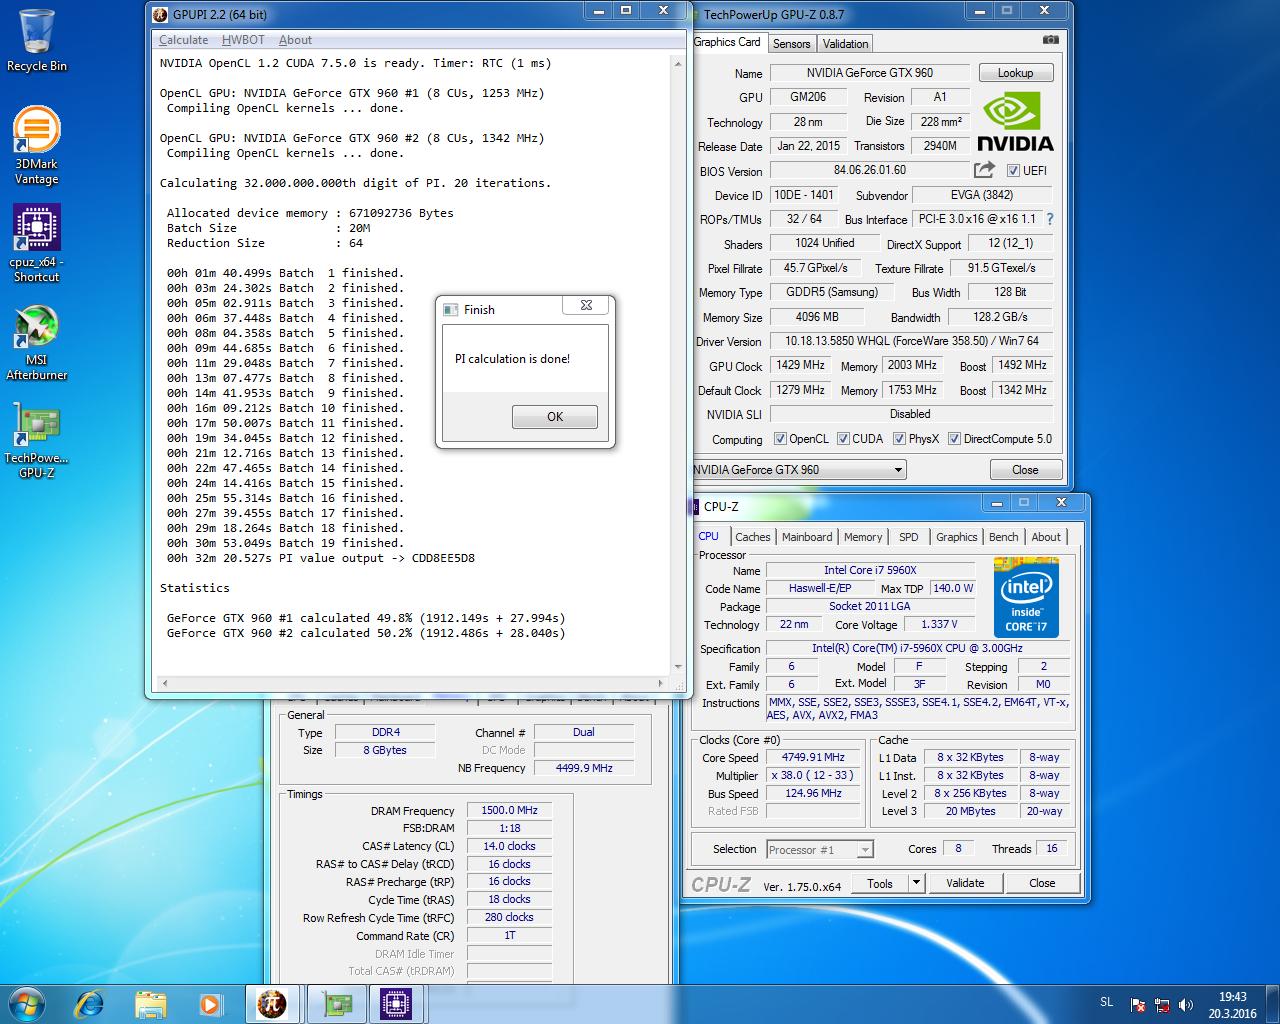Open the About menu in GPUPI
1280x1024 pixels.
point(295,40)
